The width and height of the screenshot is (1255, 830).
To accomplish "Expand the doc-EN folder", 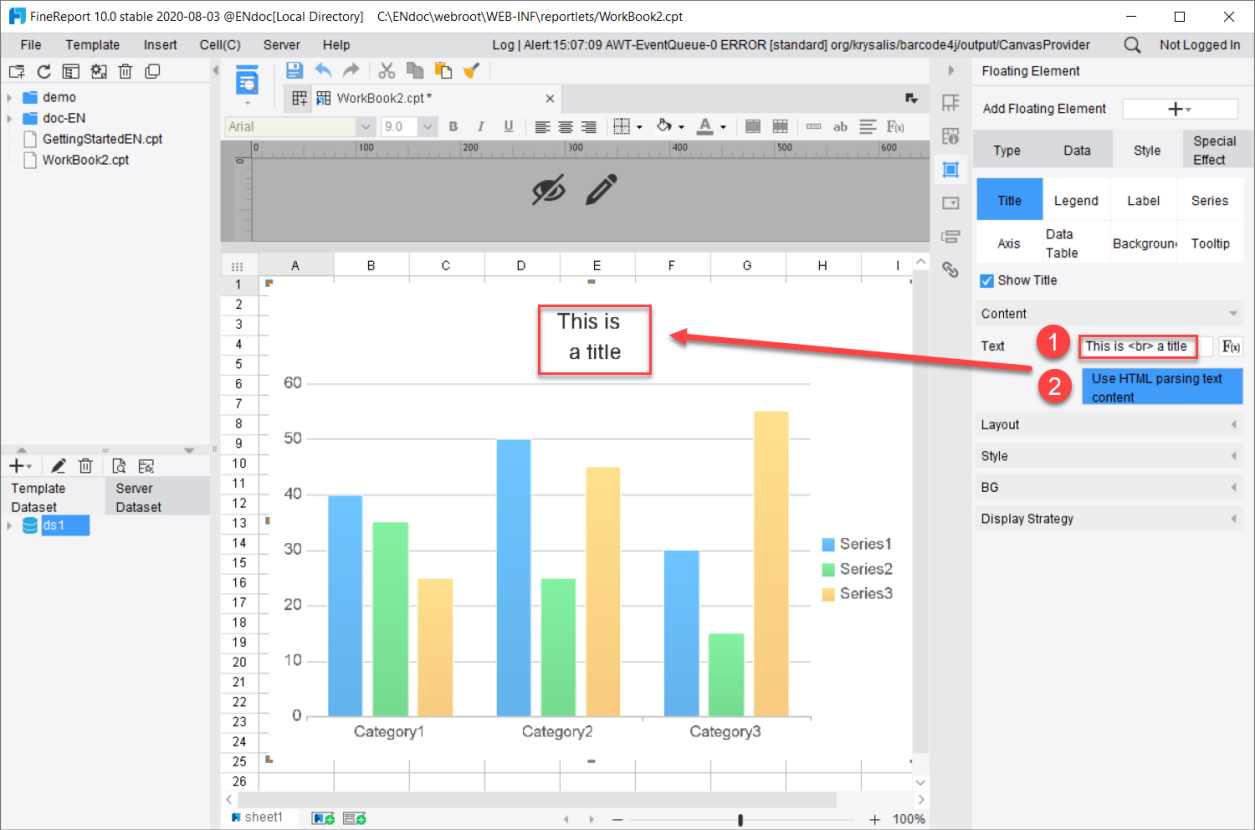I will tap(9, 118).
